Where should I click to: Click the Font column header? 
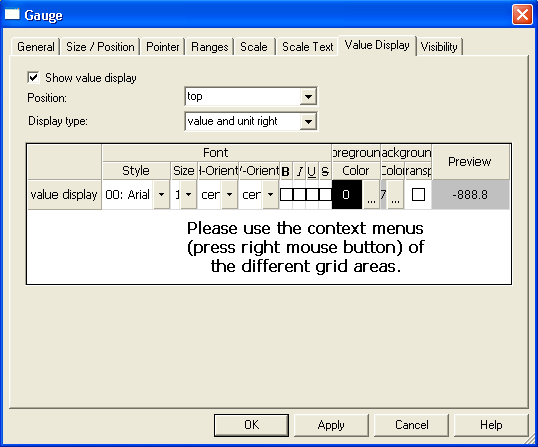tap(216, 152)
